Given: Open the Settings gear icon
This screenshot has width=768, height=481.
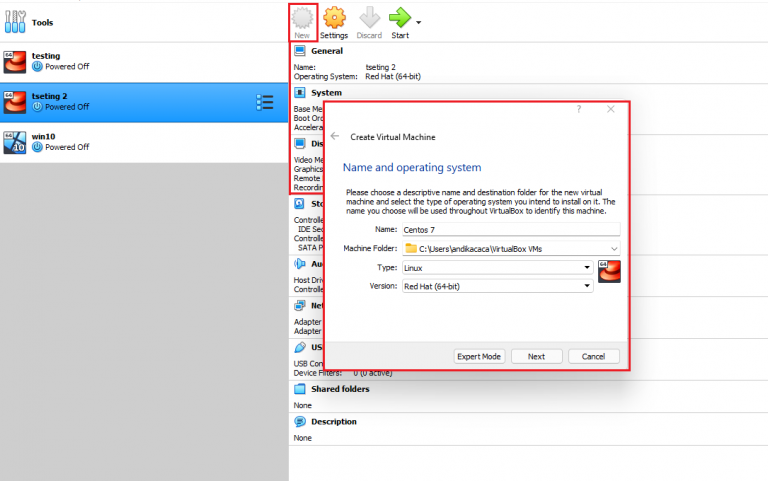Looking at the screenshot, I should 334,18.
